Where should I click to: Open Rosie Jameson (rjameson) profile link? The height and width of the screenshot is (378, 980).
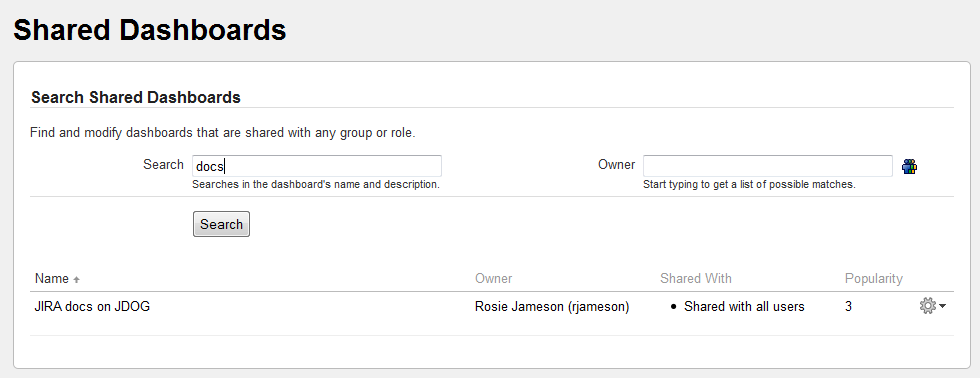552,307
